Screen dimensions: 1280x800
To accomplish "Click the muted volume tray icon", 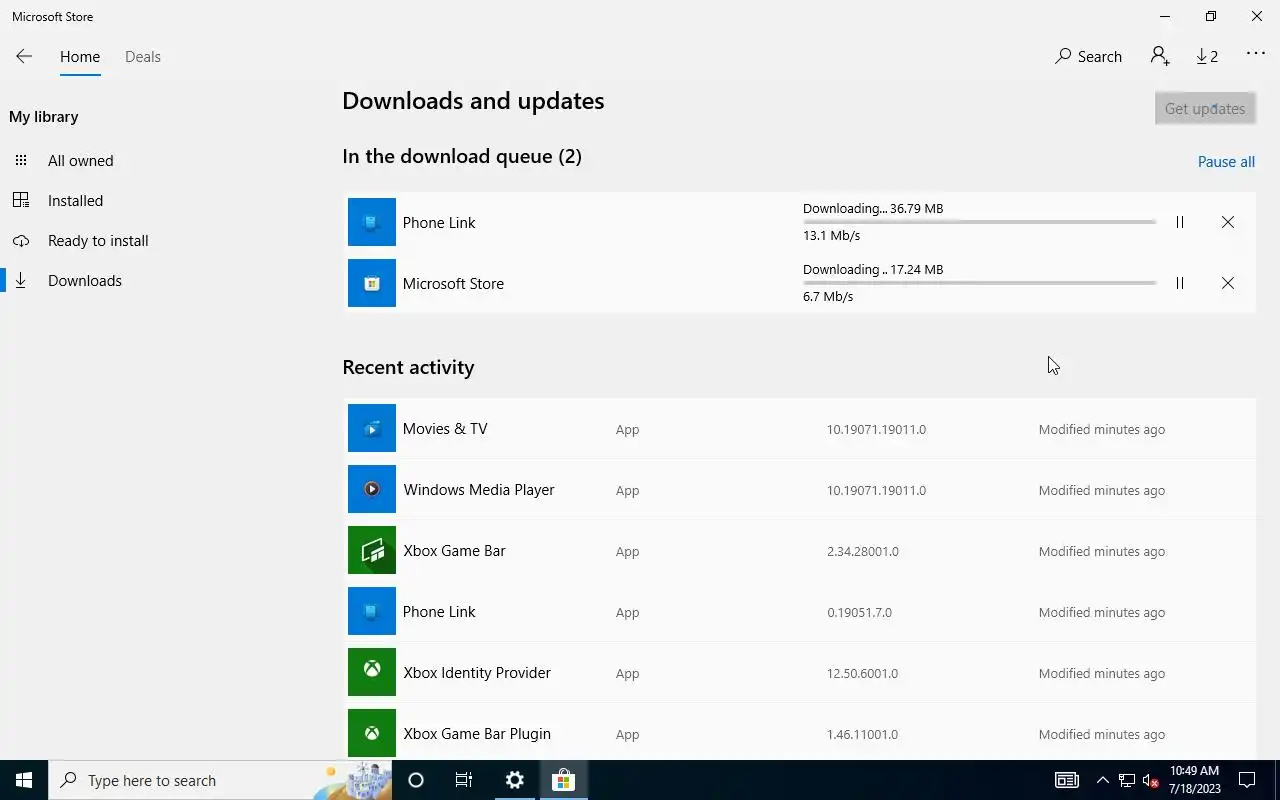I will pyautogui.click(x=1151, y=780).
